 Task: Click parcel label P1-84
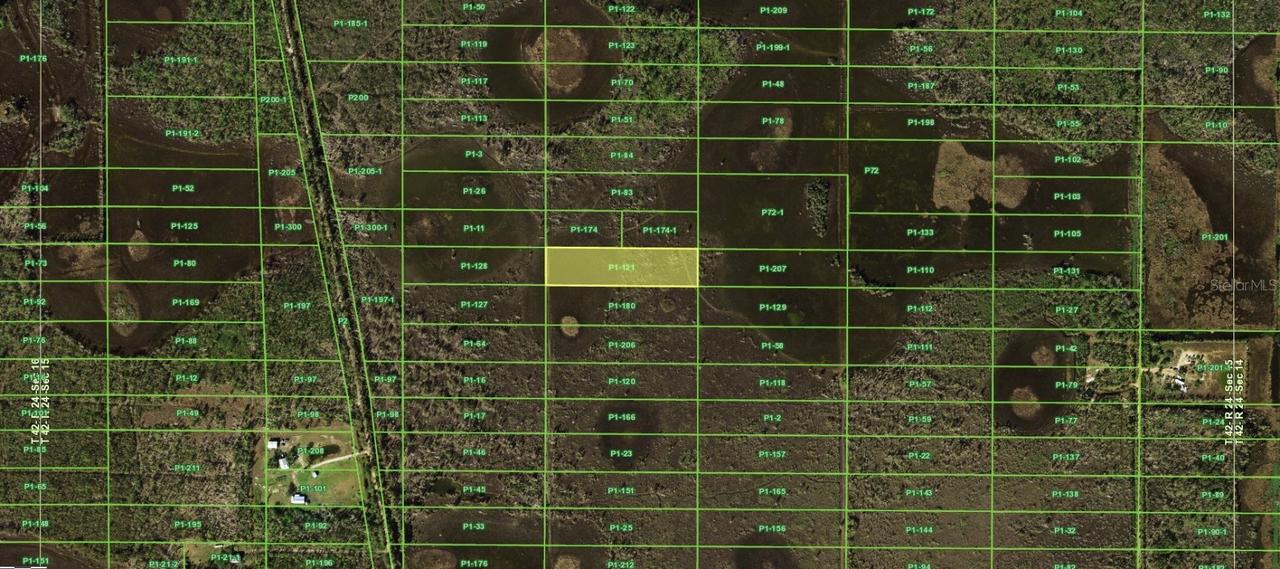coord(621,156)
